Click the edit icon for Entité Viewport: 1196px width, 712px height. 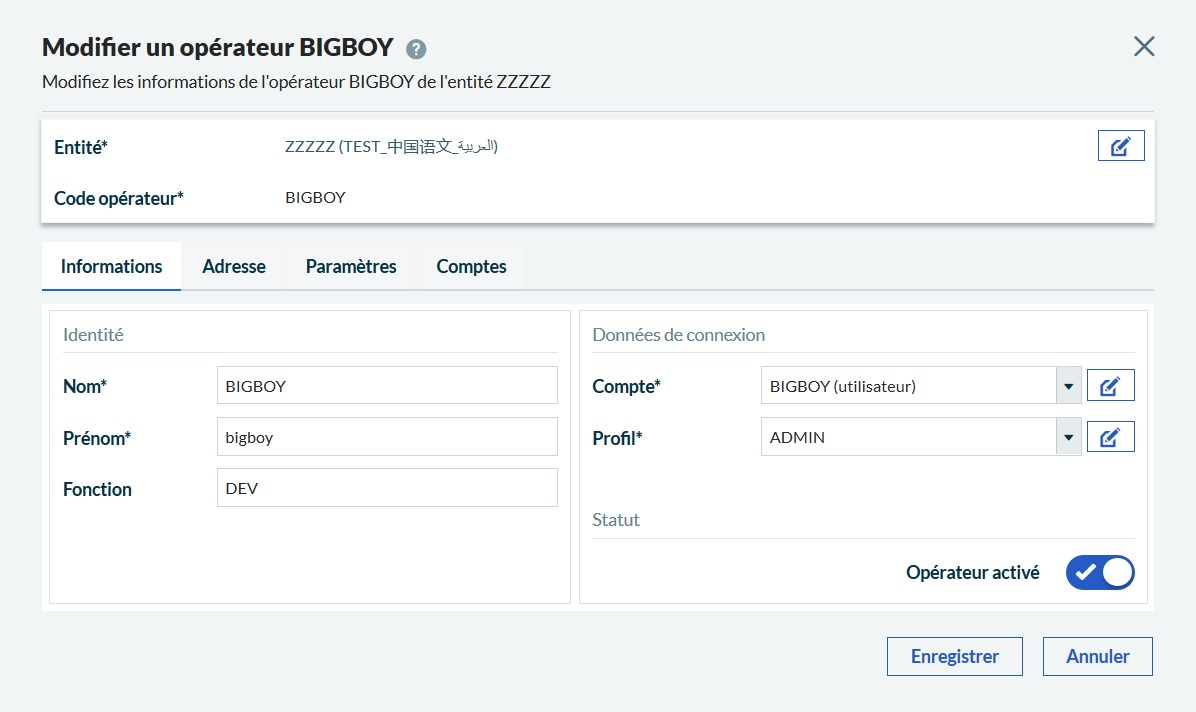(1120, 146)
